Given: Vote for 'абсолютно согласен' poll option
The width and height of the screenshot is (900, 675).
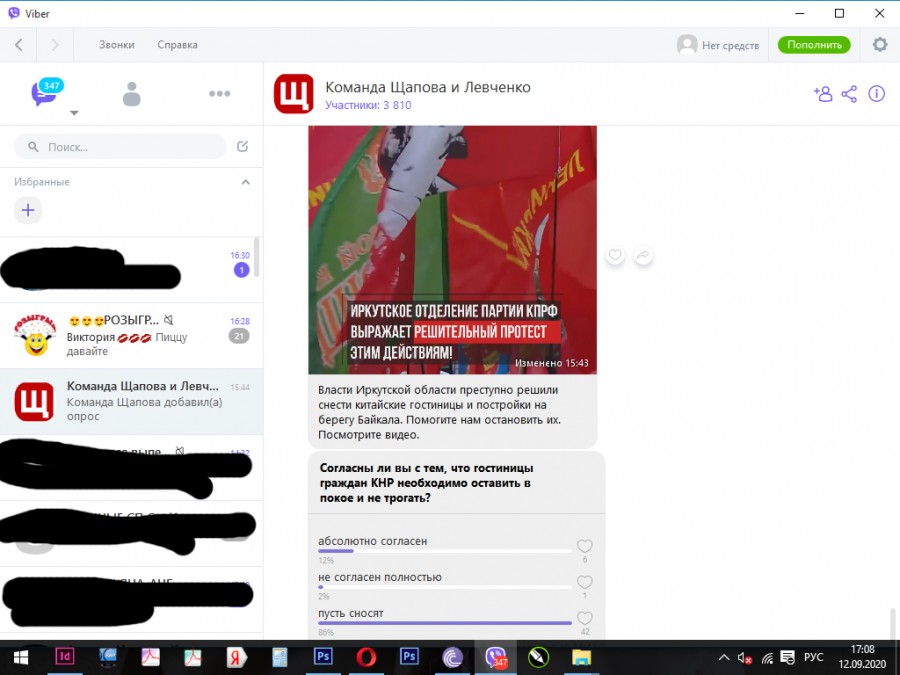Looking at the screenshot, I should tap(585, 546).
